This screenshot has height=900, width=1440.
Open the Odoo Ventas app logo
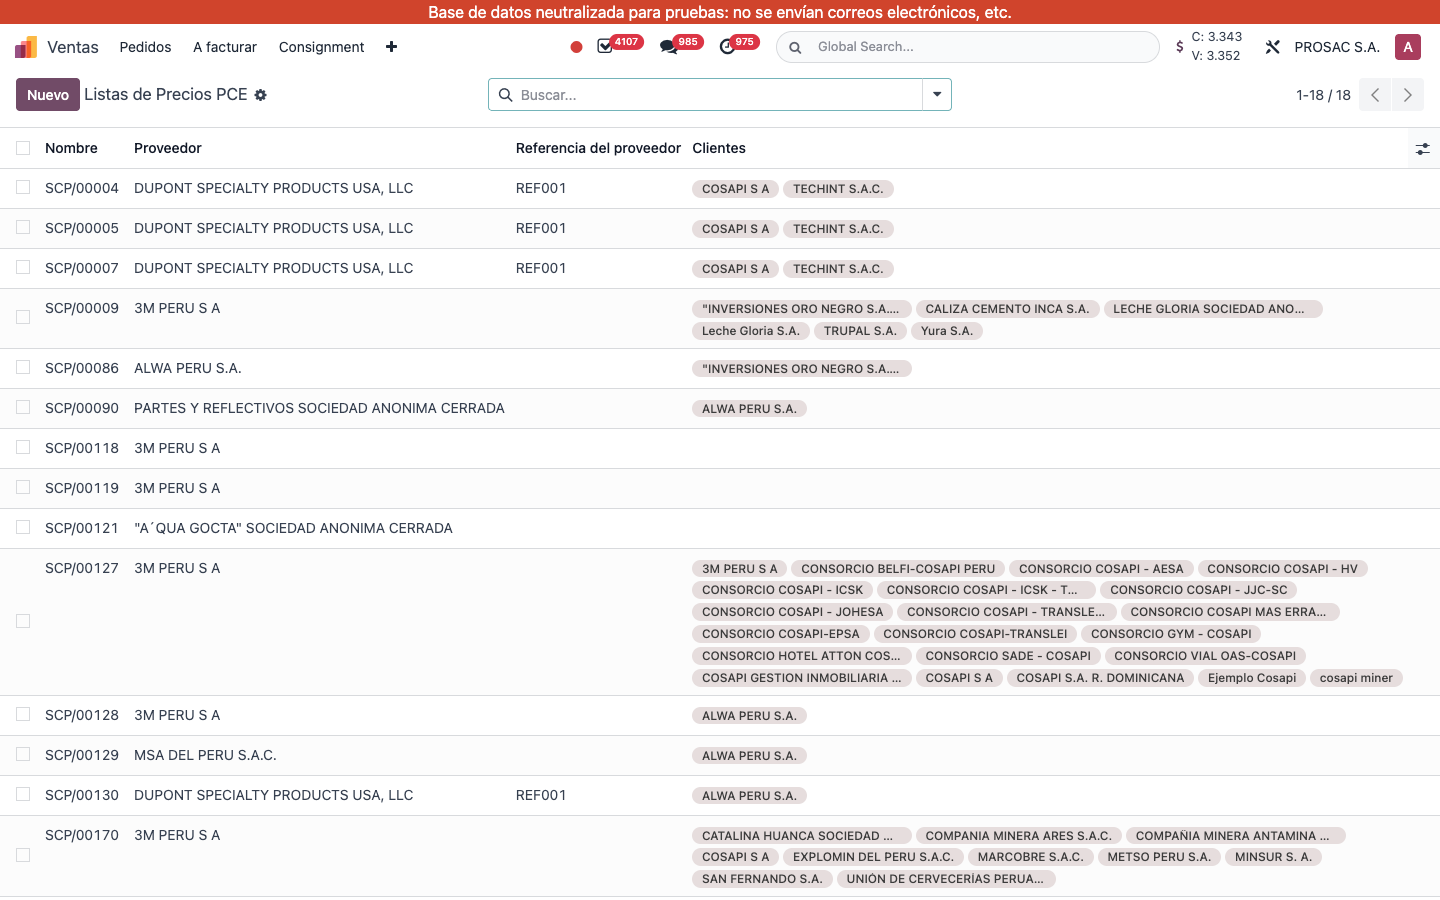click(26, 47)
